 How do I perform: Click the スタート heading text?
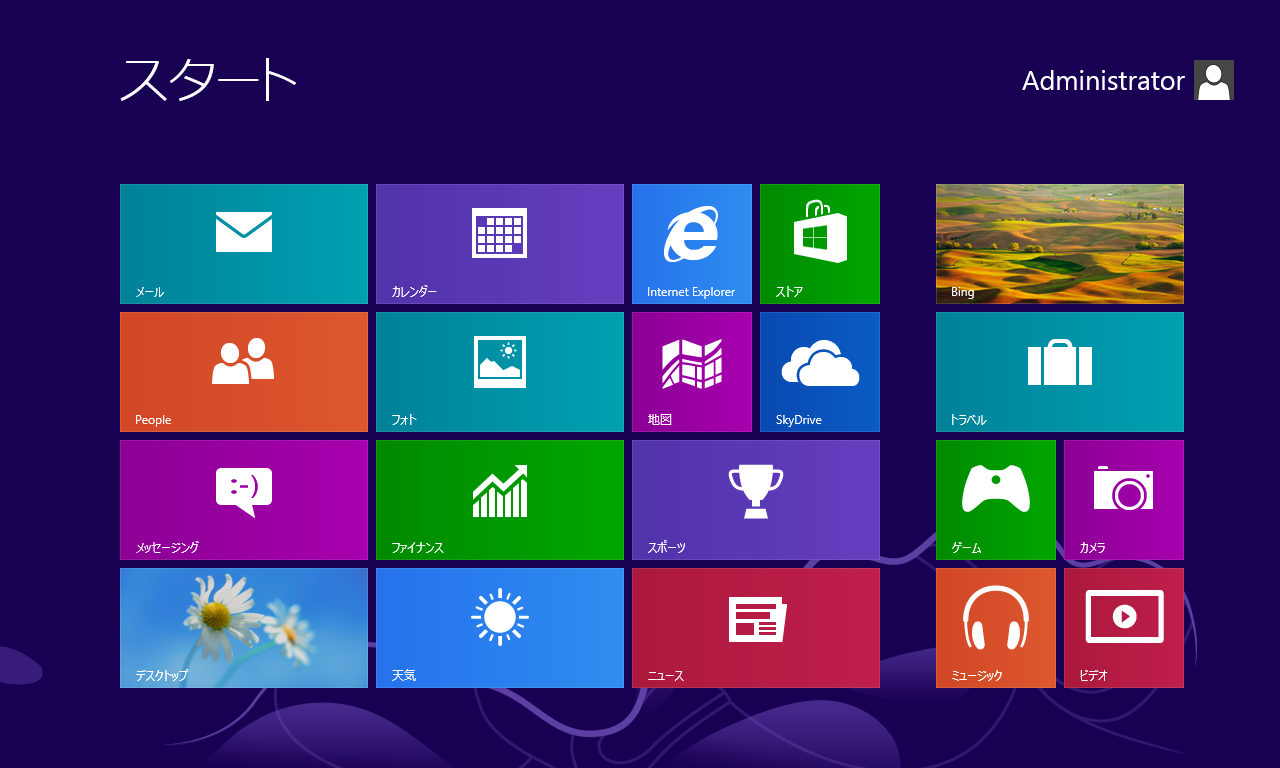[x=209, y=79]
